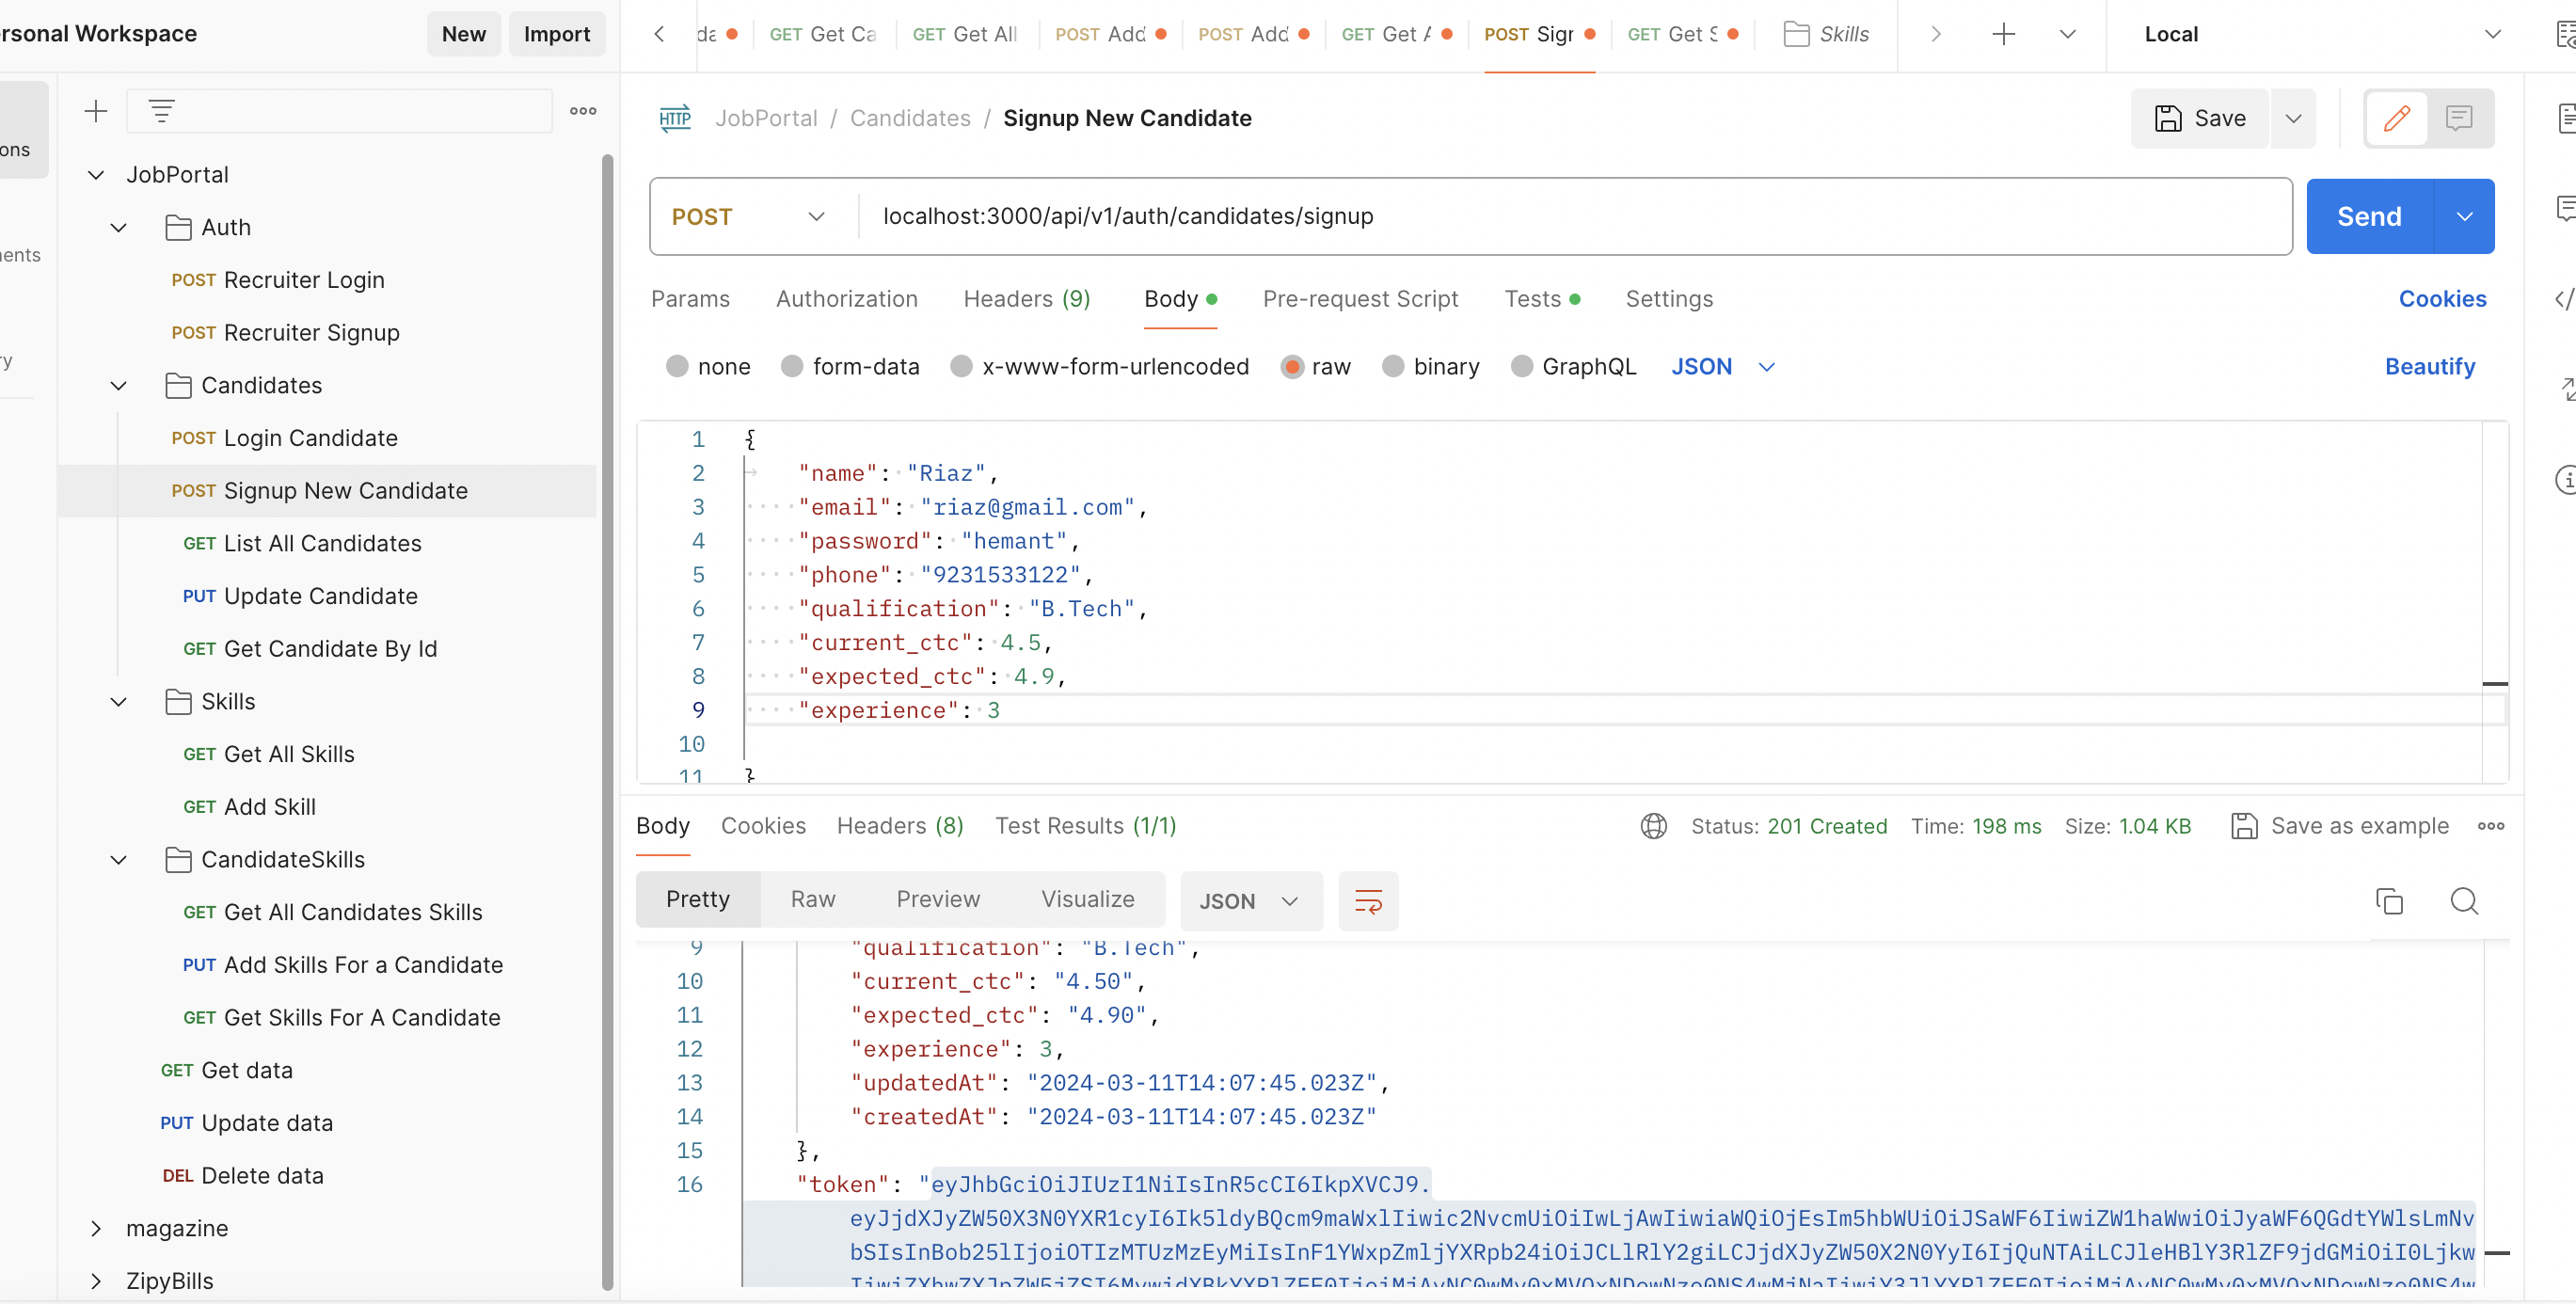Screen dimensions: 2576x1304
Task: Open the Test Results response tab
Action: pos(1085,826)
